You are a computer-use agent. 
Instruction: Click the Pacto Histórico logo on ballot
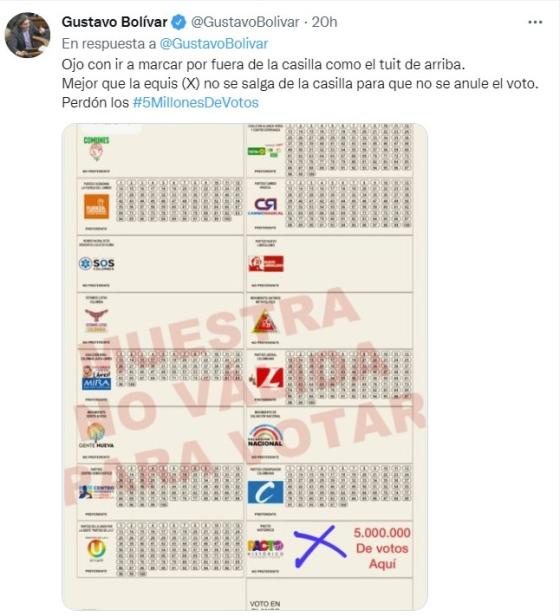(x=266, y=548)
